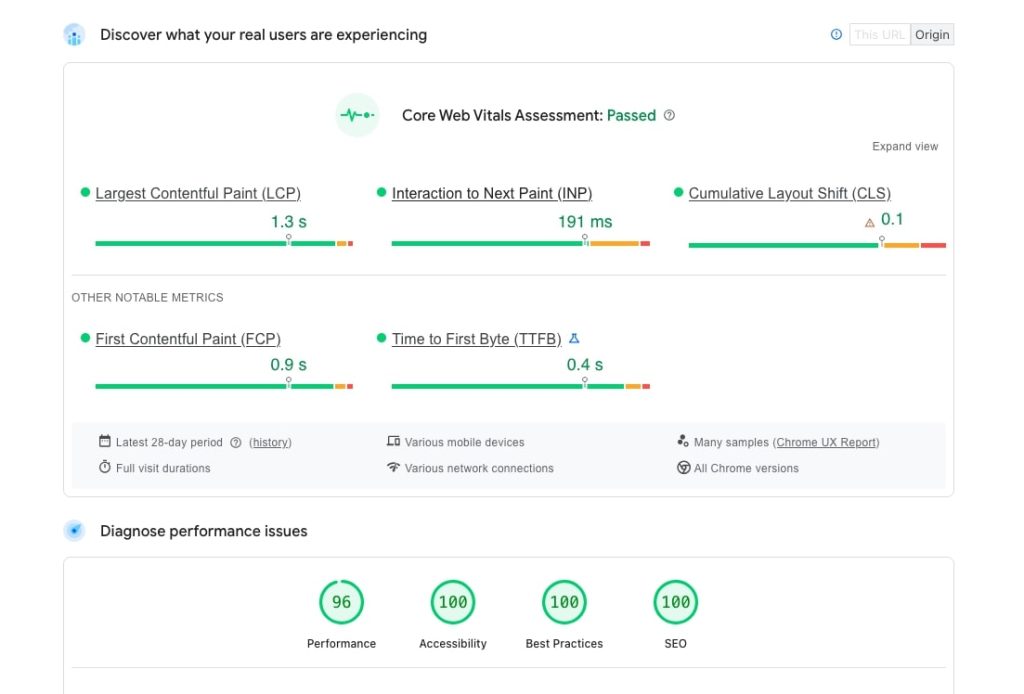Click the warning triangle next to the CLS value
Screen dimensions: 1024x694
coord(868,221)
